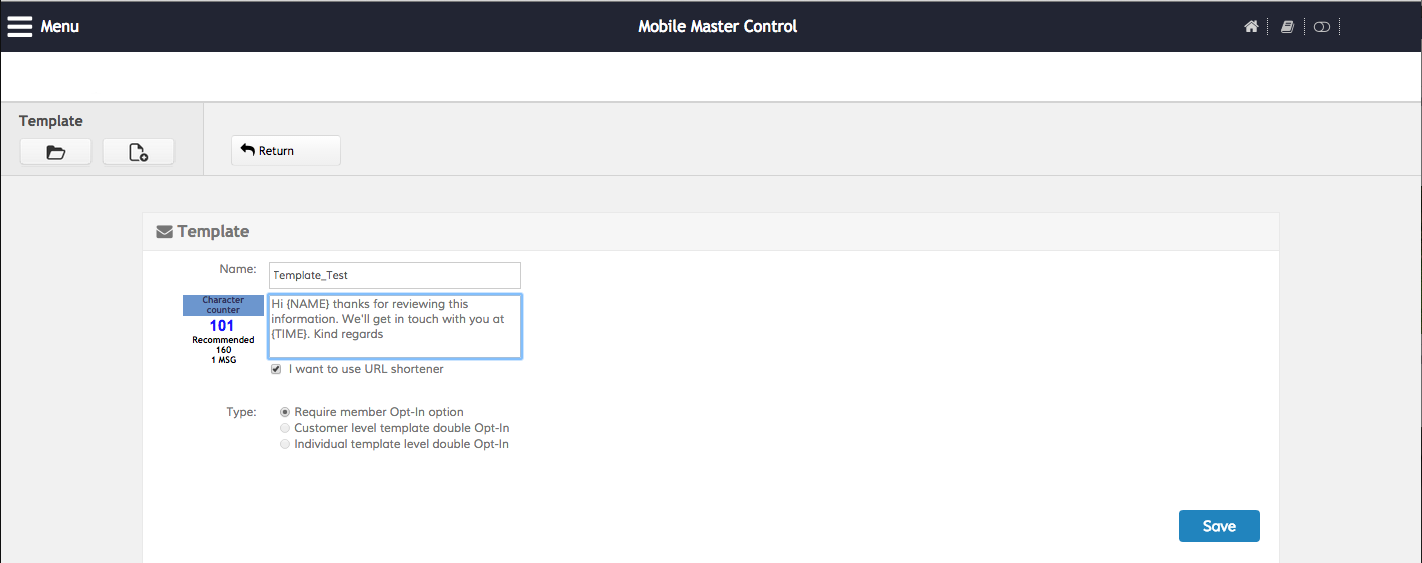1422x563 pixels.
Task: Click the toggle switch icon in header
Action: tap(1322, 27)
